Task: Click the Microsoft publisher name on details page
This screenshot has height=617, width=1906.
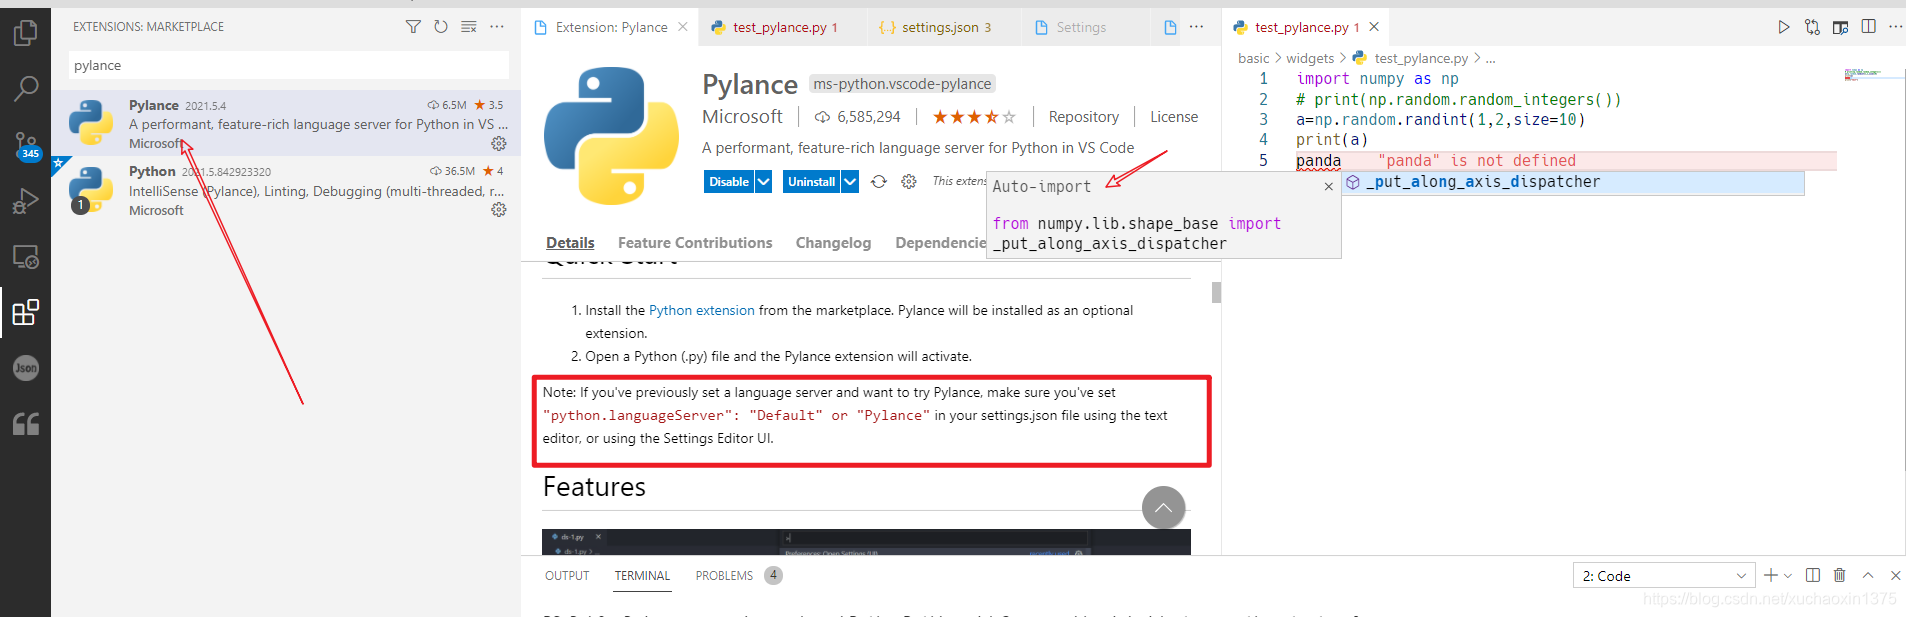Action: (742, 117)
